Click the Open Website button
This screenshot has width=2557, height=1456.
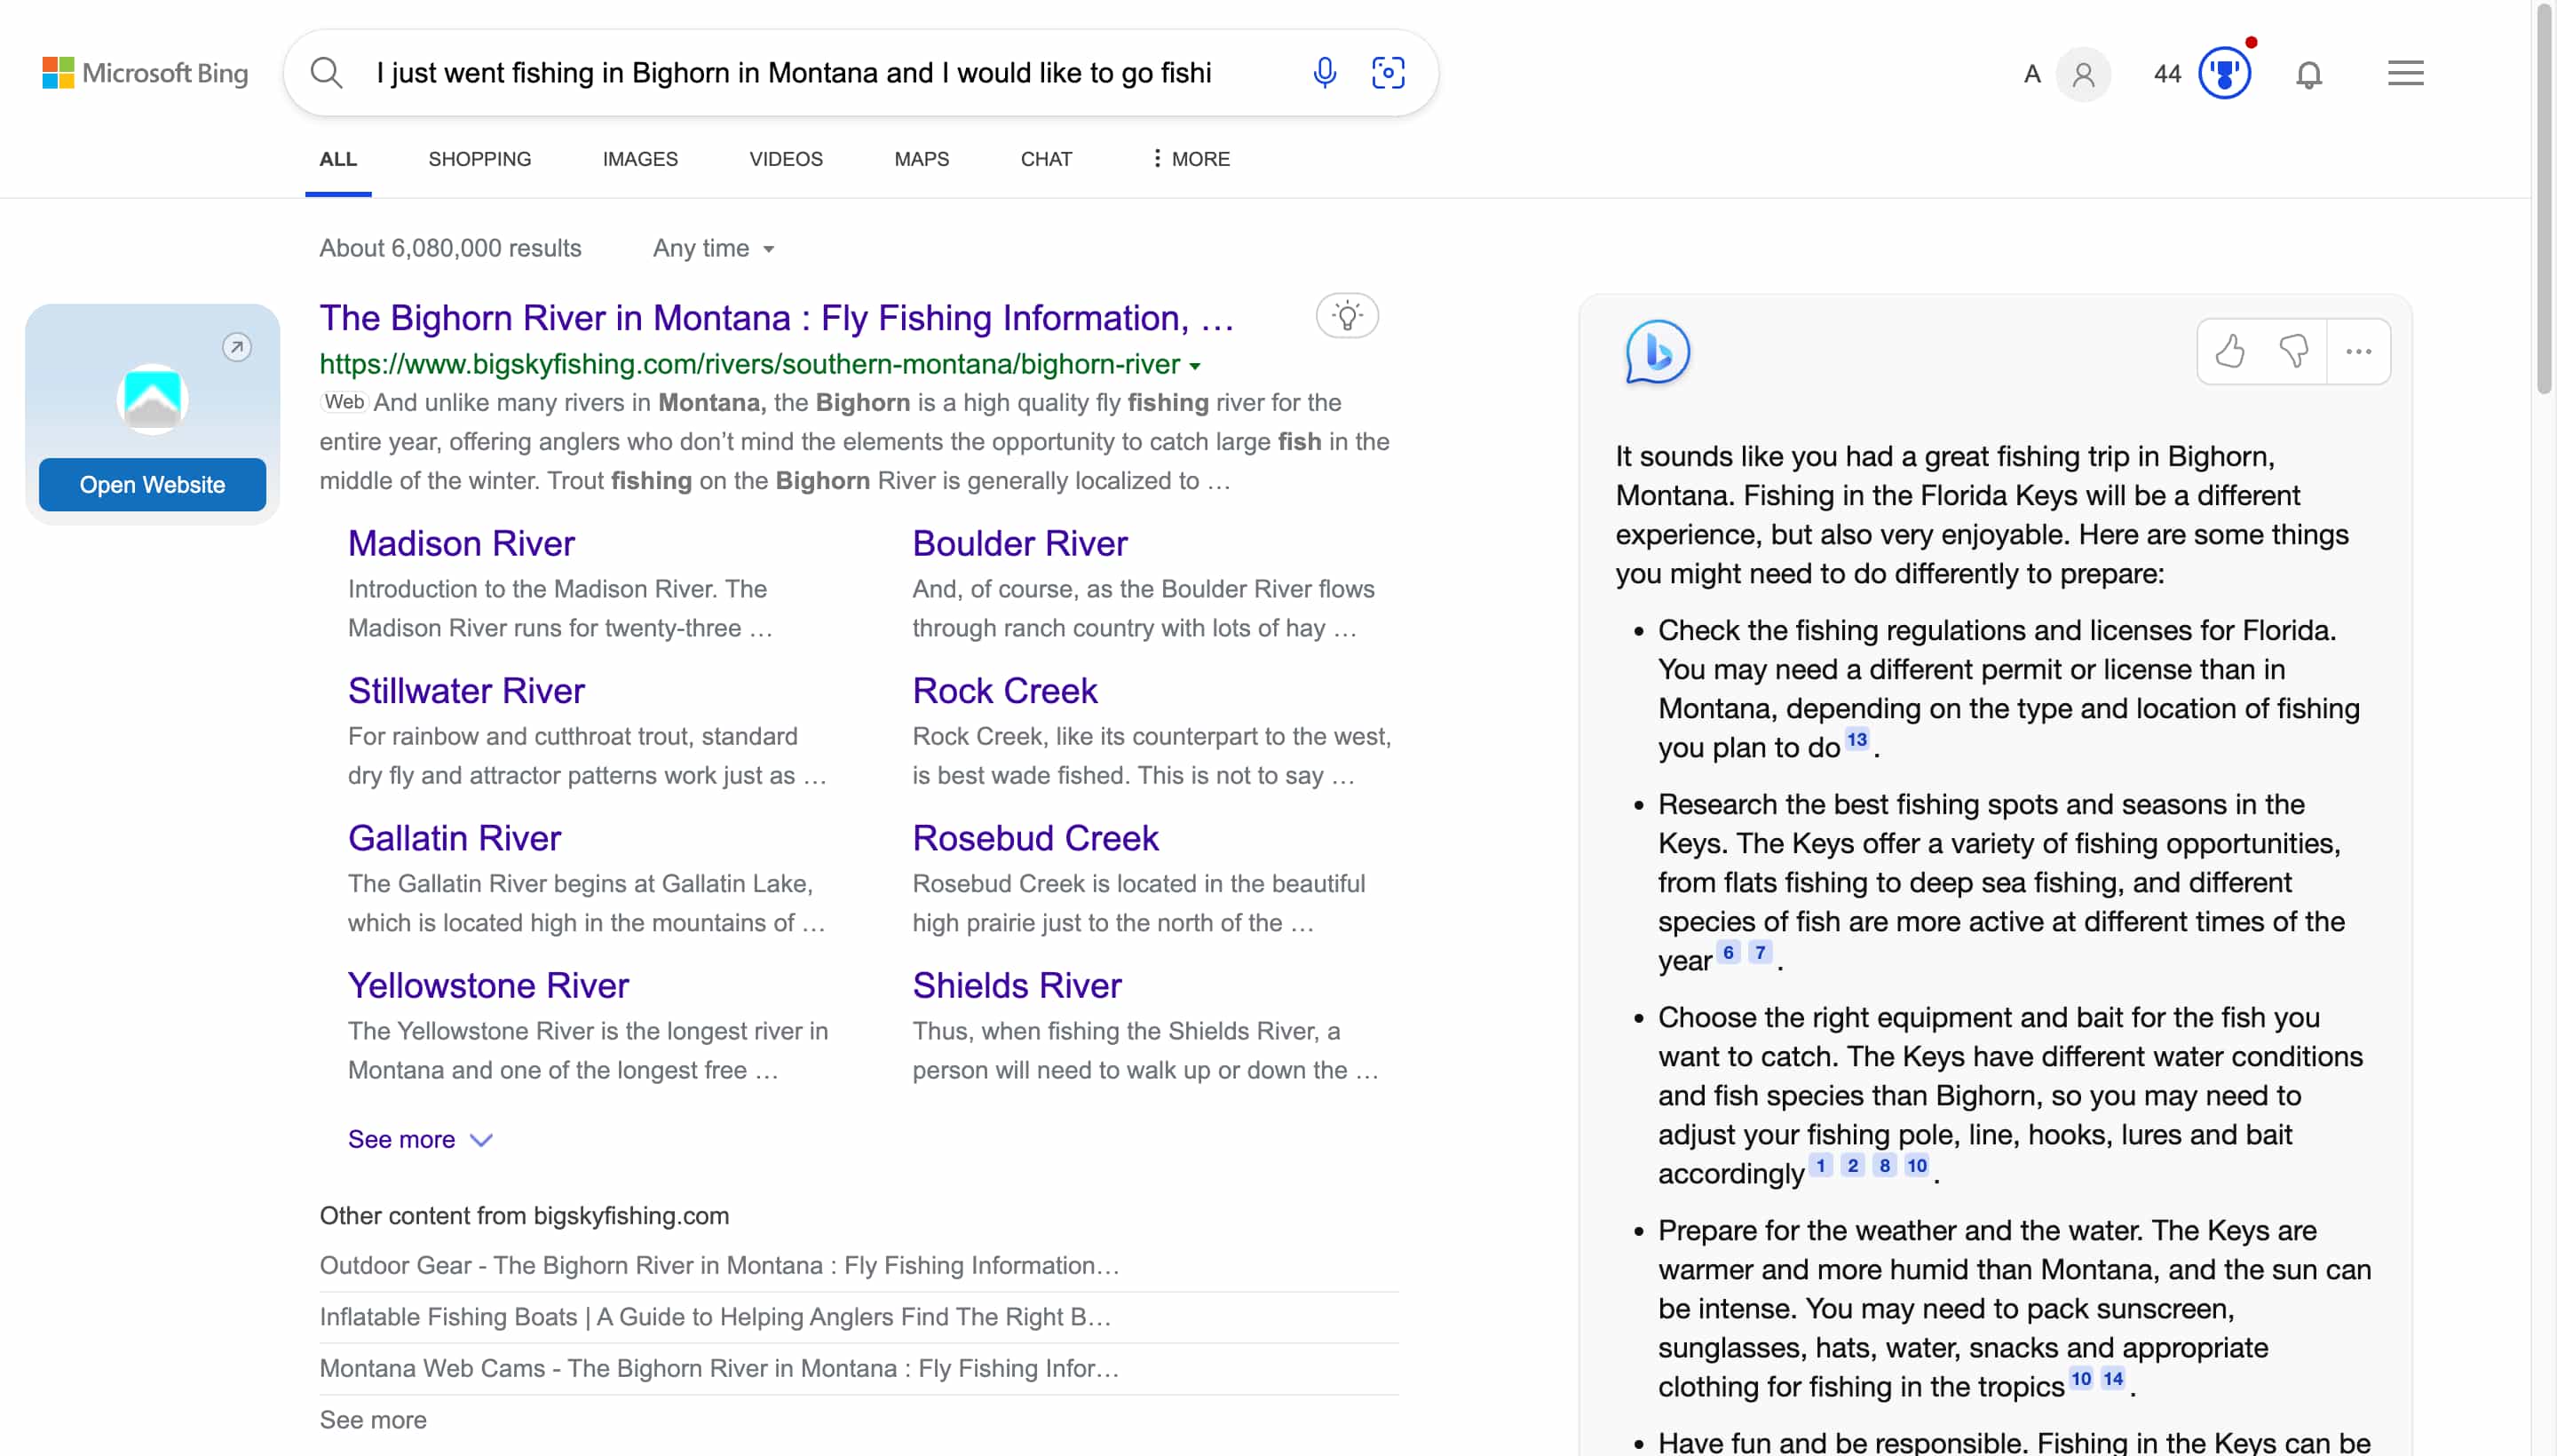(151, 484)
